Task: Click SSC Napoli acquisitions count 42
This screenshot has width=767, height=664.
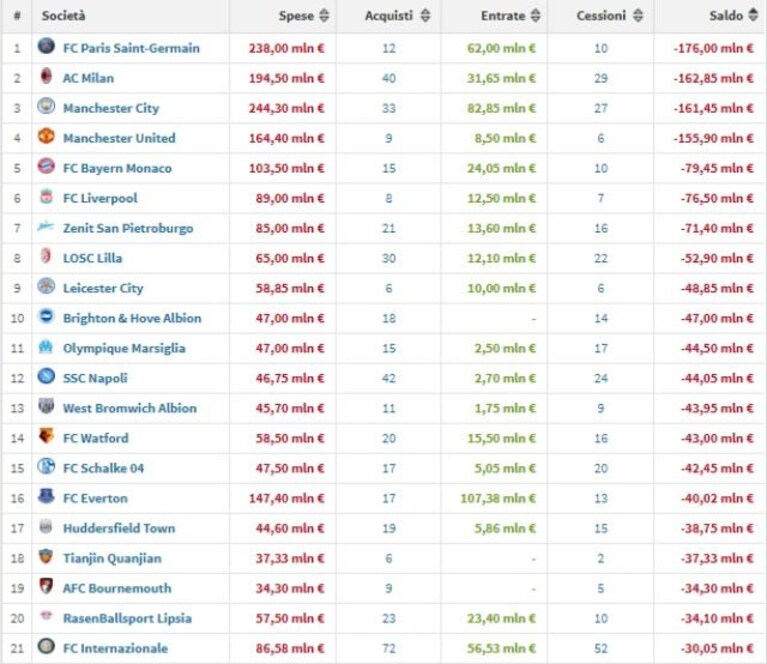Action: [x=389, y=378]
